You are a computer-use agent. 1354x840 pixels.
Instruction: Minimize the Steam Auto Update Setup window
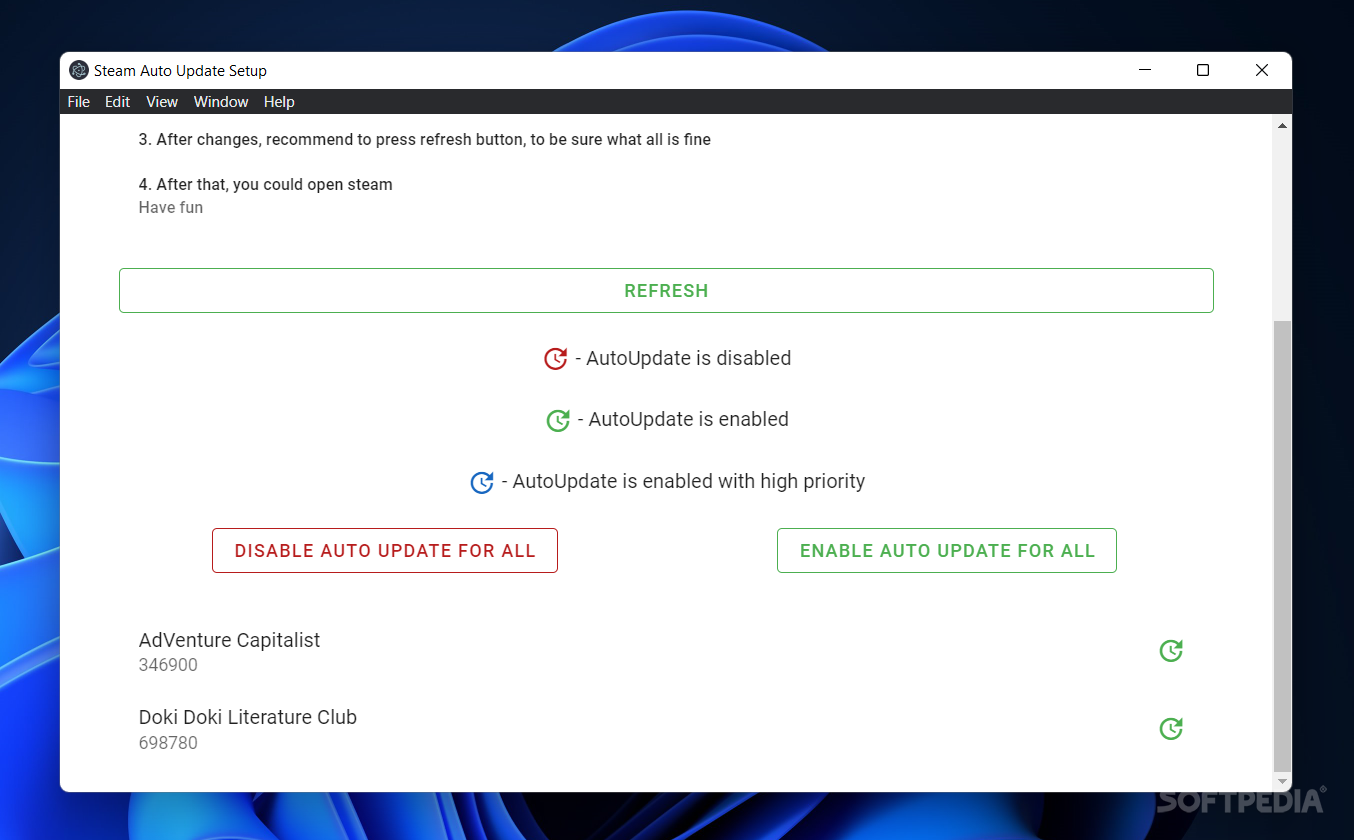pyautogui.click(x=1145, y=70)
